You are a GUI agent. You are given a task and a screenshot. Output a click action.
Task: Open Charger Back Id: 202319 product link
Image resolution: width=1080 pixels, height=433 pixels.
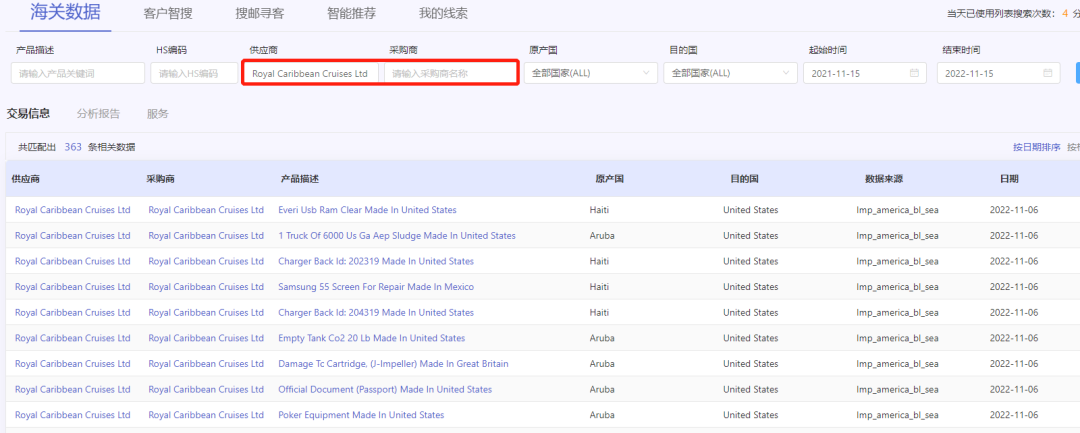[376, 261]
